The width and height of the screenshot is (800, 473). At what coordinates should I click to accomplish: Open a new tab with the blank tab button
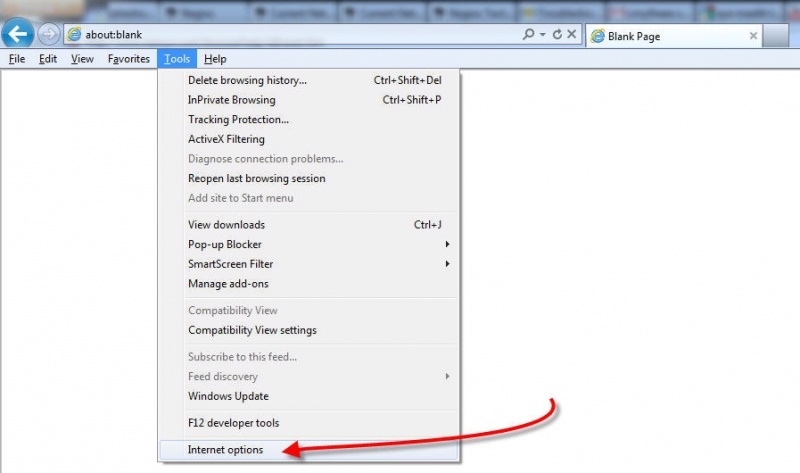coord(776,36)
